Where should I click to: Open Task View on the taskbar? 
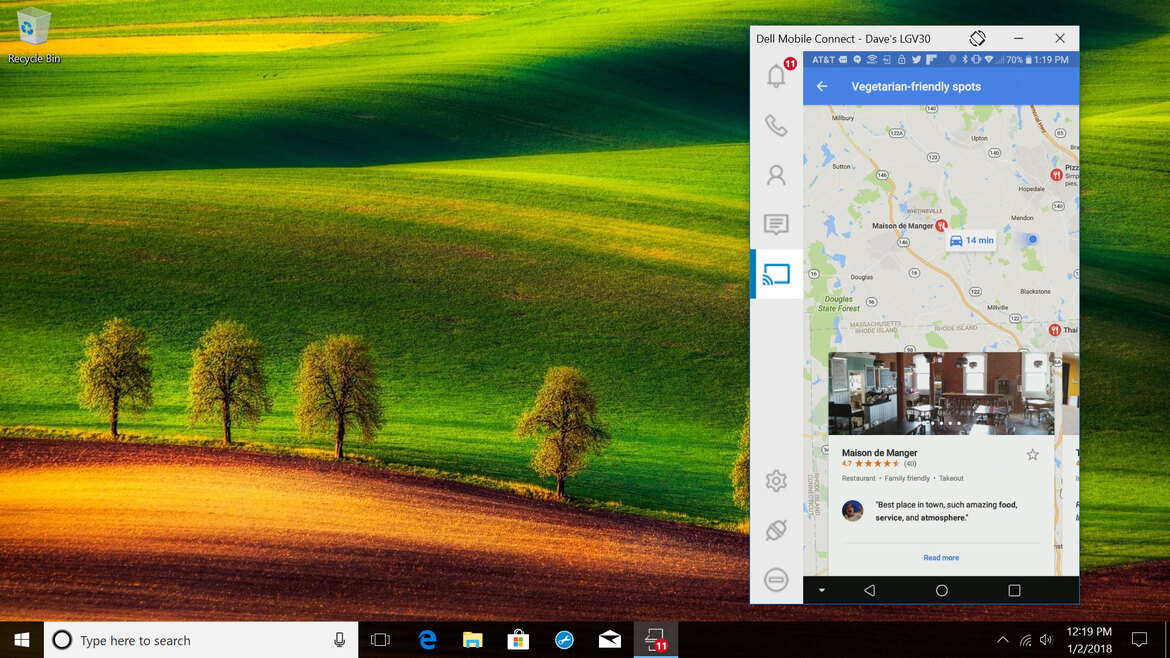(381, 640)
